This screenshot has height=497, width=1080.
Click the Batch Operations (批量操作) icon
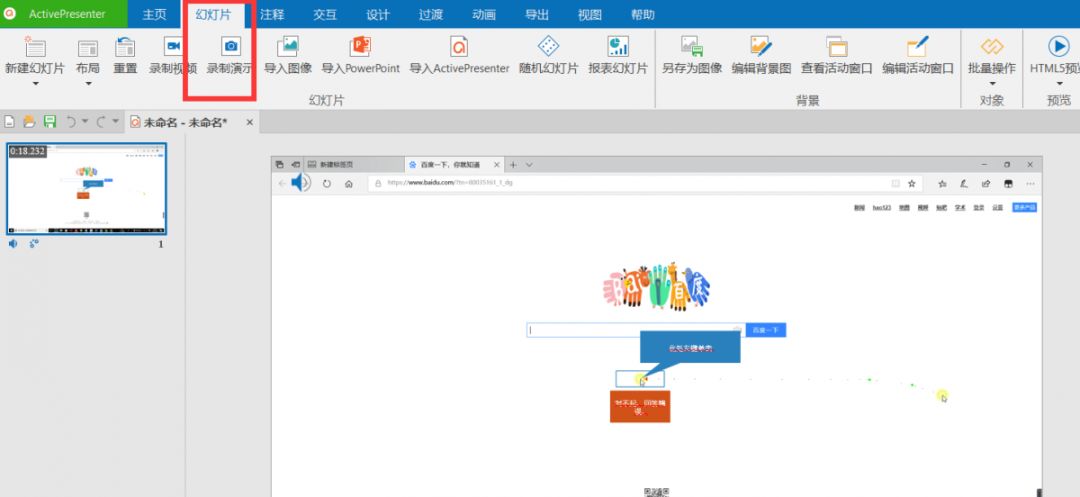992,46
